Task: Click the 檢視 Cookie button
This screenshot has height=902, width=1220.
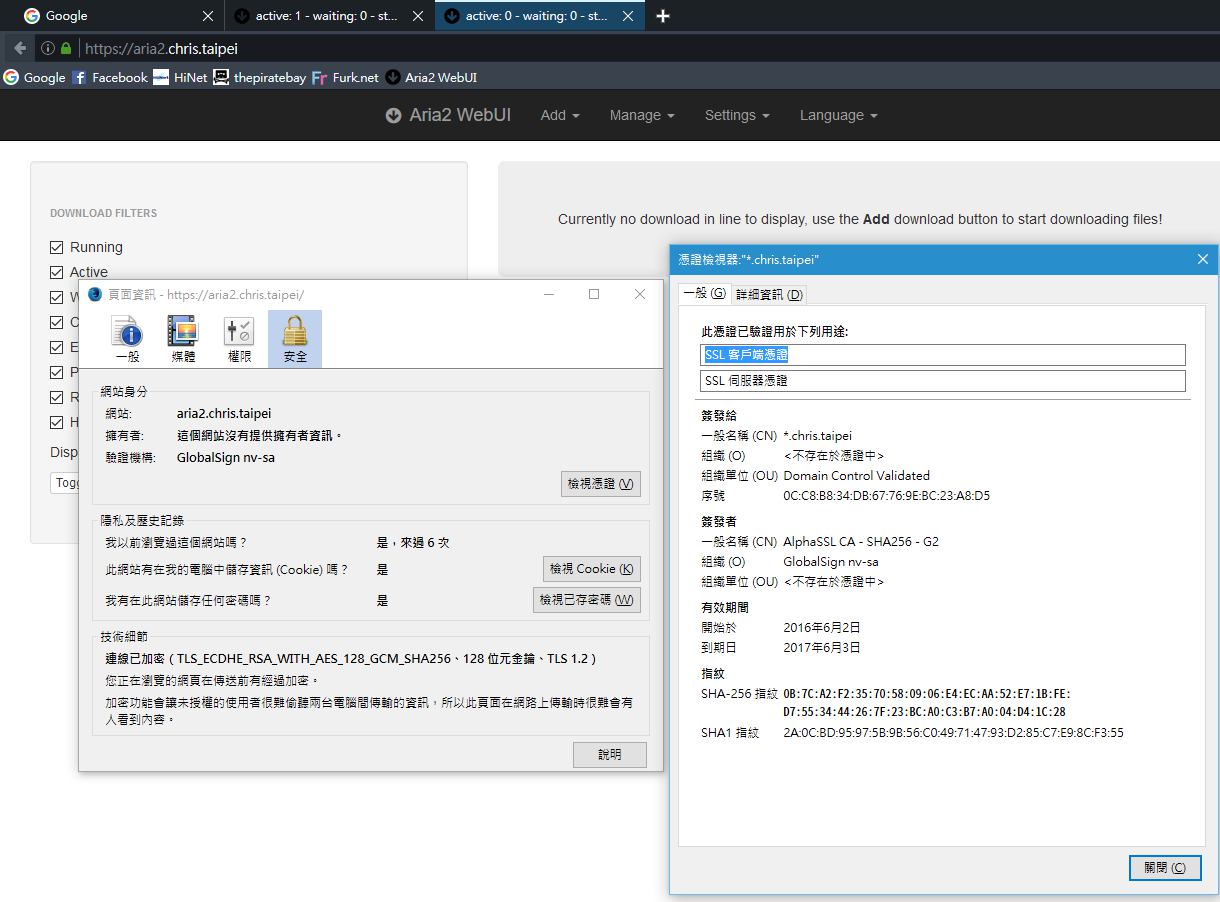Action: [x=591, y=569]
